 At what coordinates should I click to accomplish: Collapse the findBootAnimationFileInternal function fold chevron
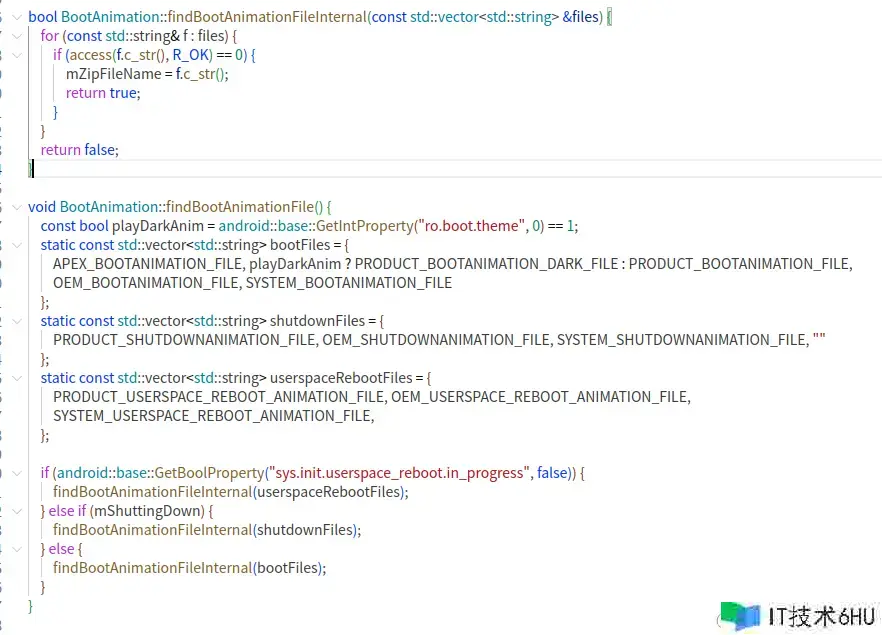17,17
